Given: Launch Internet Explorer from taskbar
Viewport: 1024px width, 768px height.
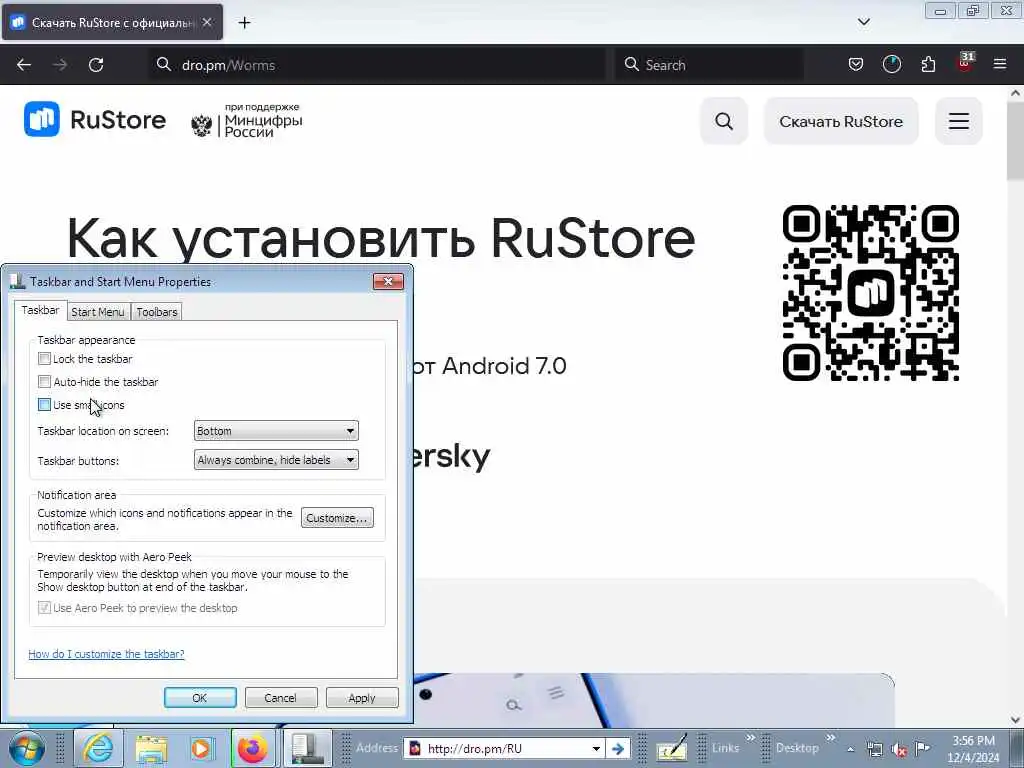Looking at the screenshot, I should coord(98,748).
